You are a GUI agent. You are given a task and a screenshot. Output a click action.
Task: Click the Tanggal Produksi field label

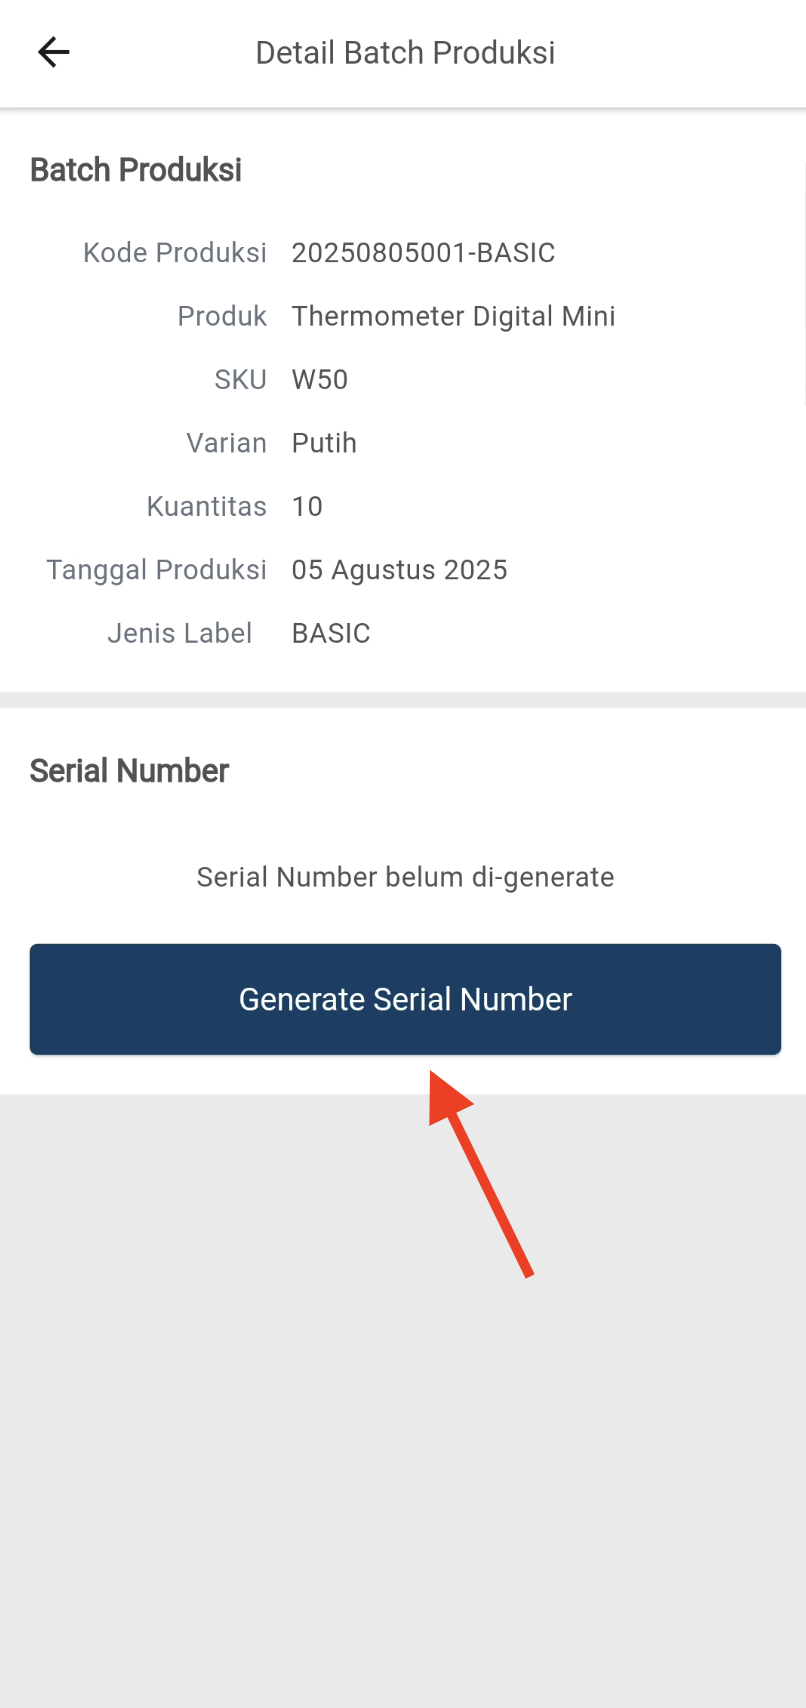157,570
